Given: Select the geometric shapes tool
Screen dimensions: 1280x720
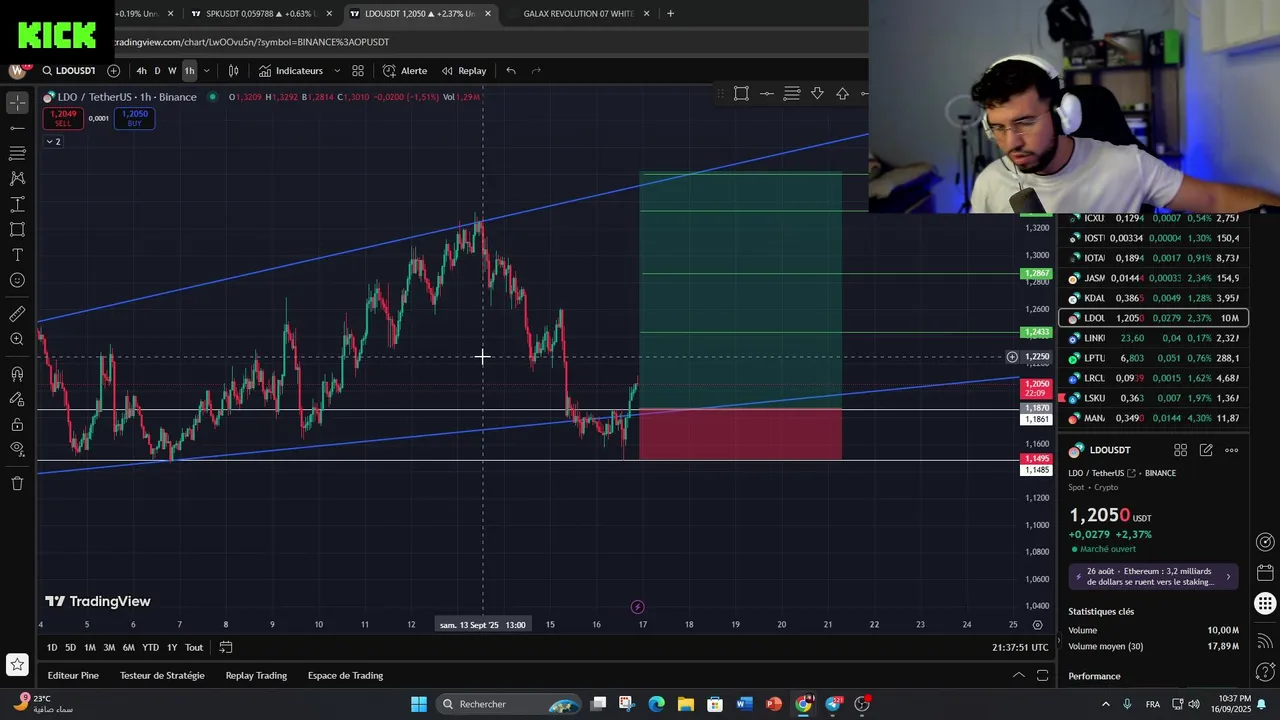Looking at the screenshot, I should (17, 229).
